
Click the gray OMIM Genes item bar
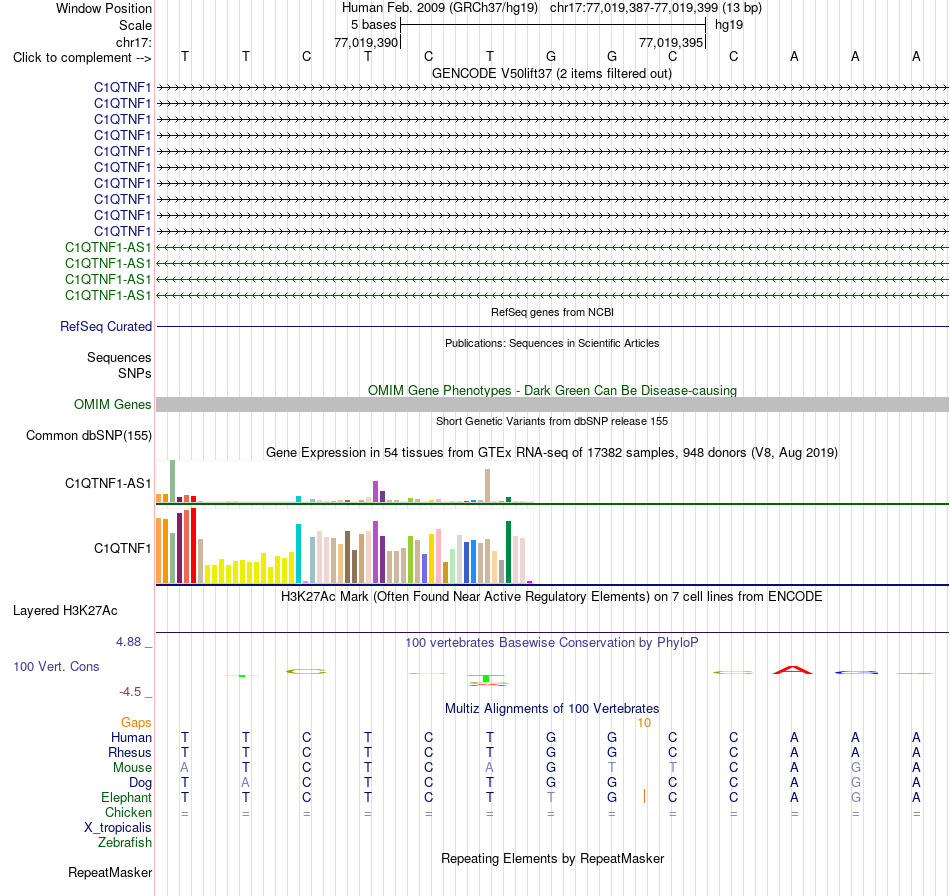click(x=552, y=405)
